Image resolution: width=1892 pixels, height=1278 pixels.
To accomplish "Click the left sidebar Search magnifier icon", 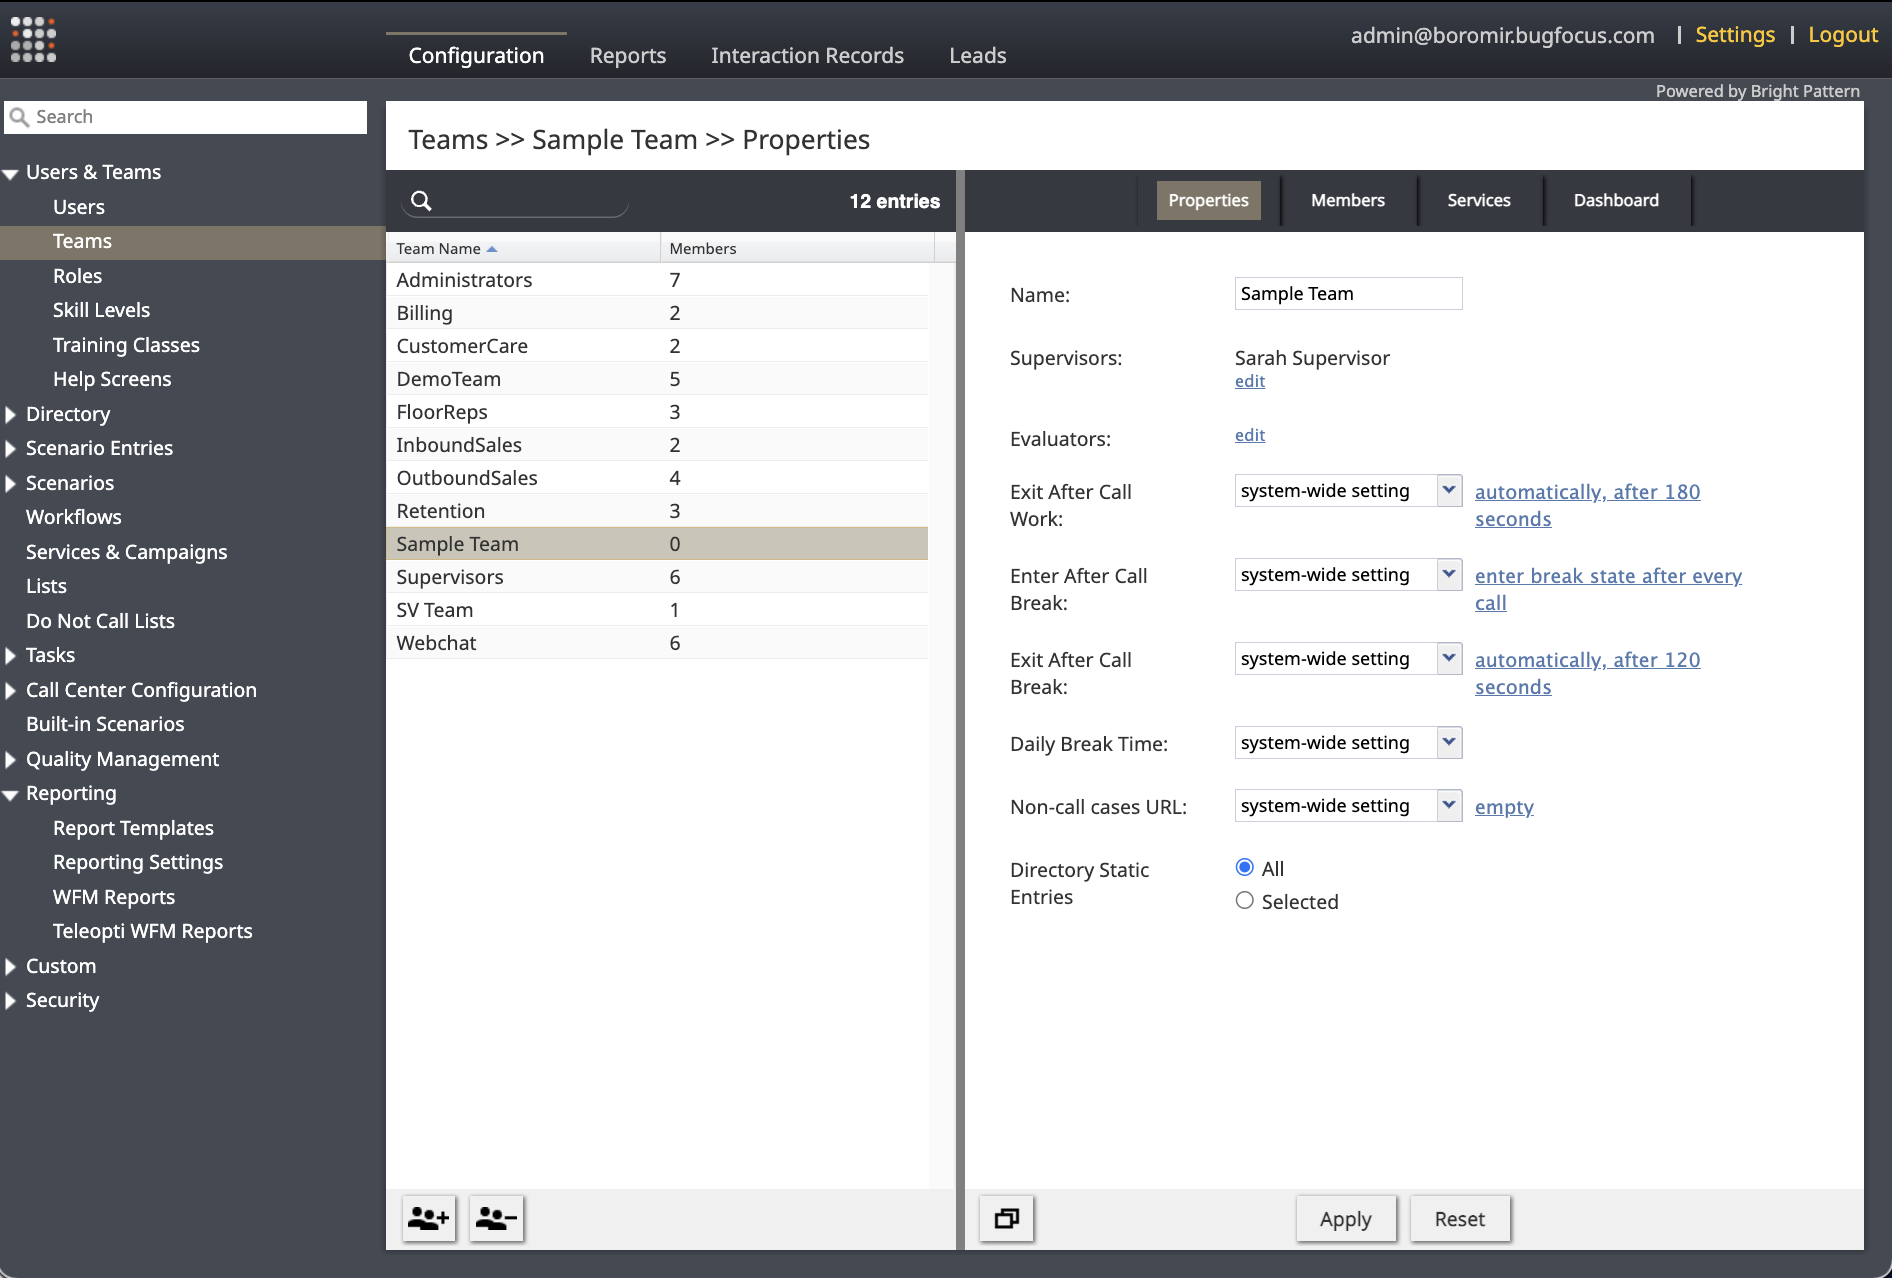I will coord(19,117).
